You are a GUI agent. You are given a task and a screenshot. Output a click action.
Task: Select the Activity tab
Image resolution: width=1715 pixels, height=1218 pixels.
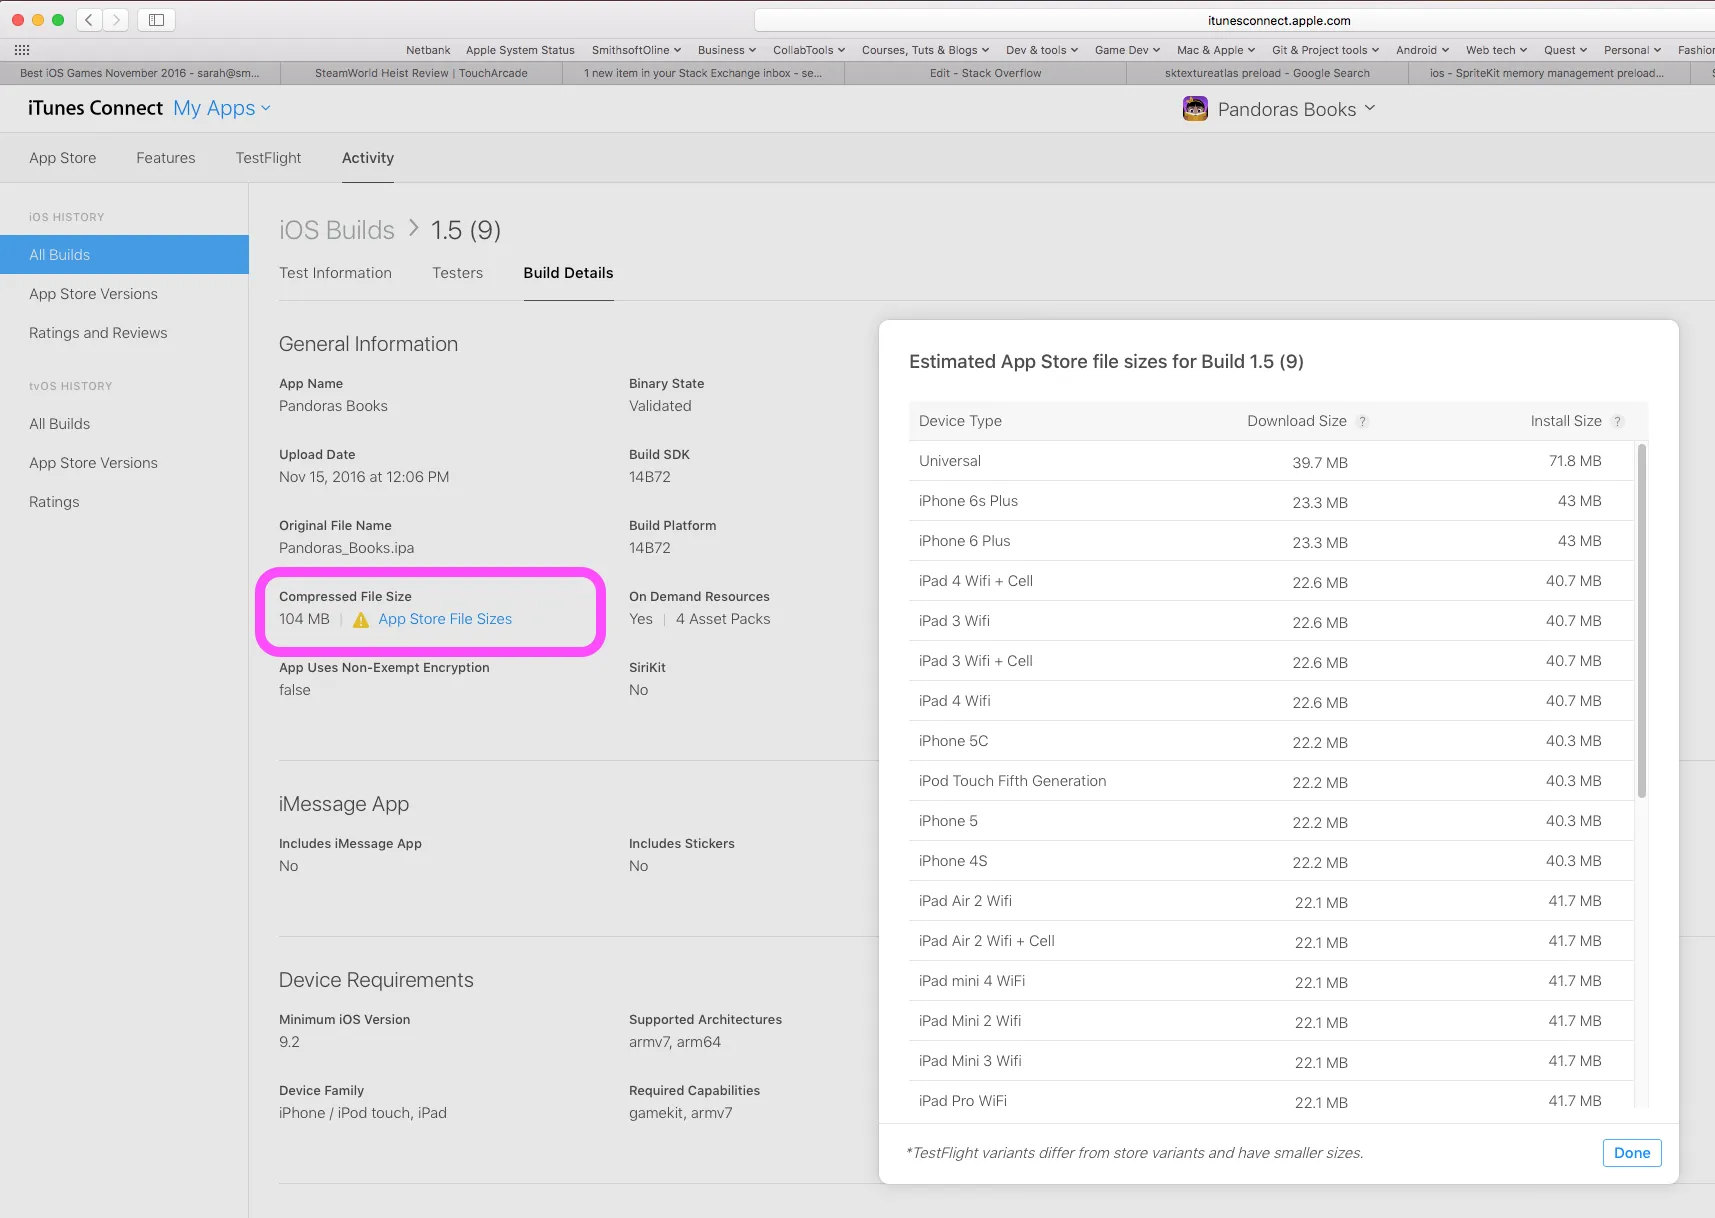[x=368, y=158]
